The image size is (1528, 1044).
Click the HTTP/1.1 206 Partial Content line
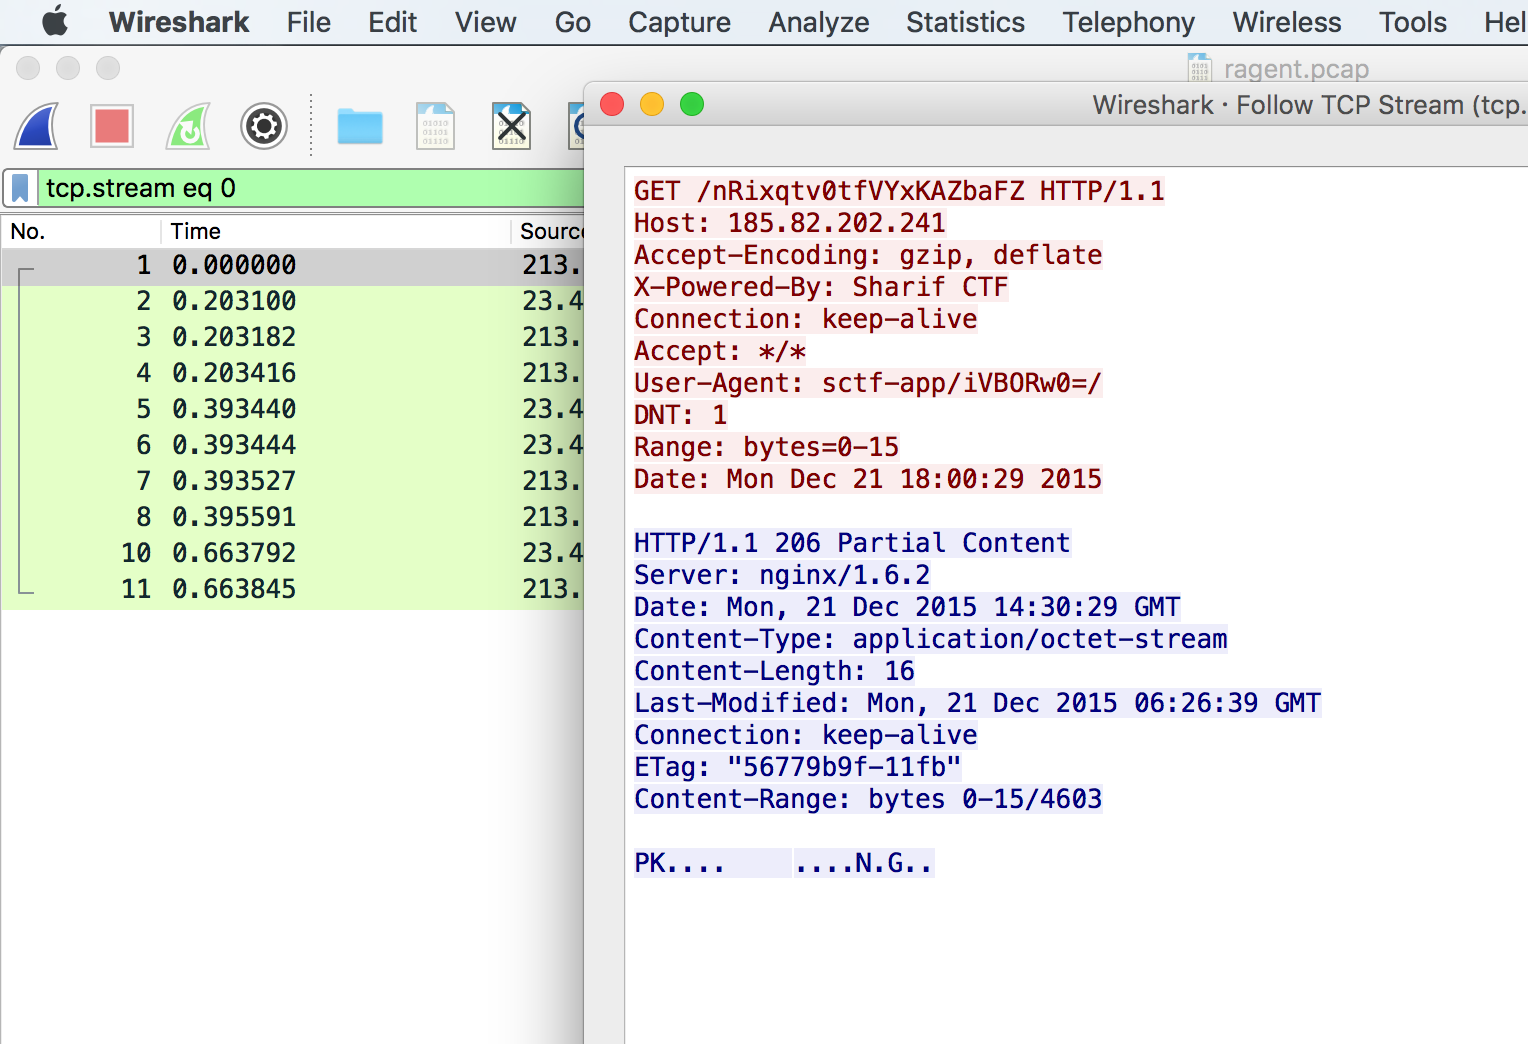(852, 543)
